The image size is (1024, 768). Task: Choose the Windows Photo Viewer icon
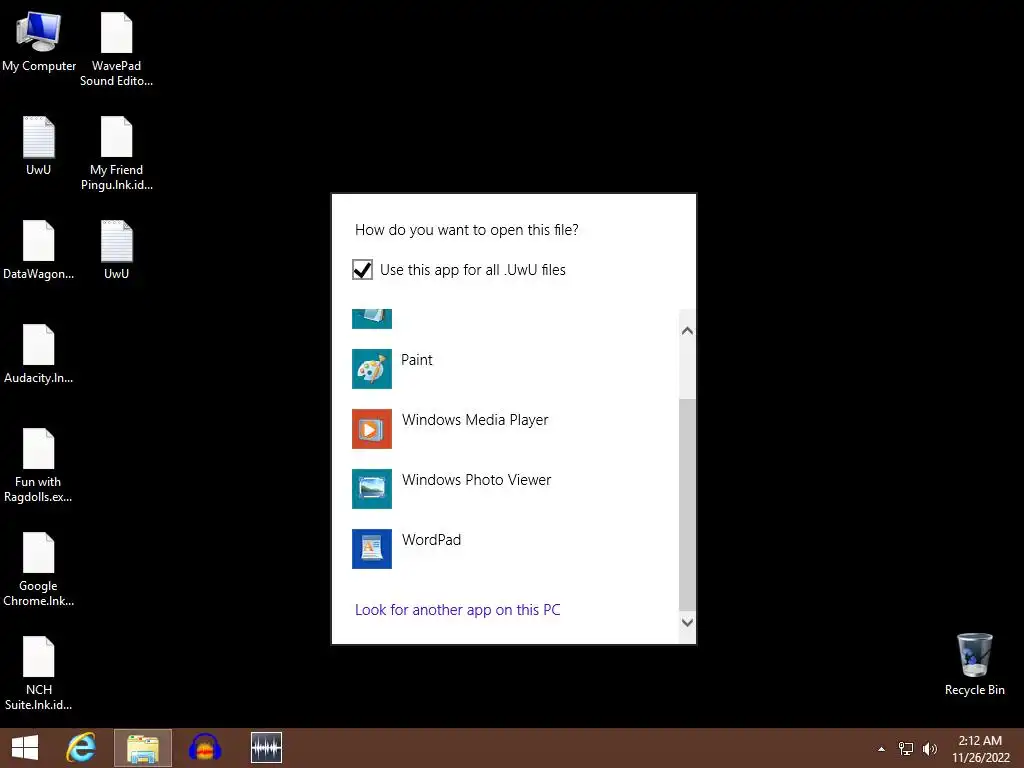[x=372, y=488]
